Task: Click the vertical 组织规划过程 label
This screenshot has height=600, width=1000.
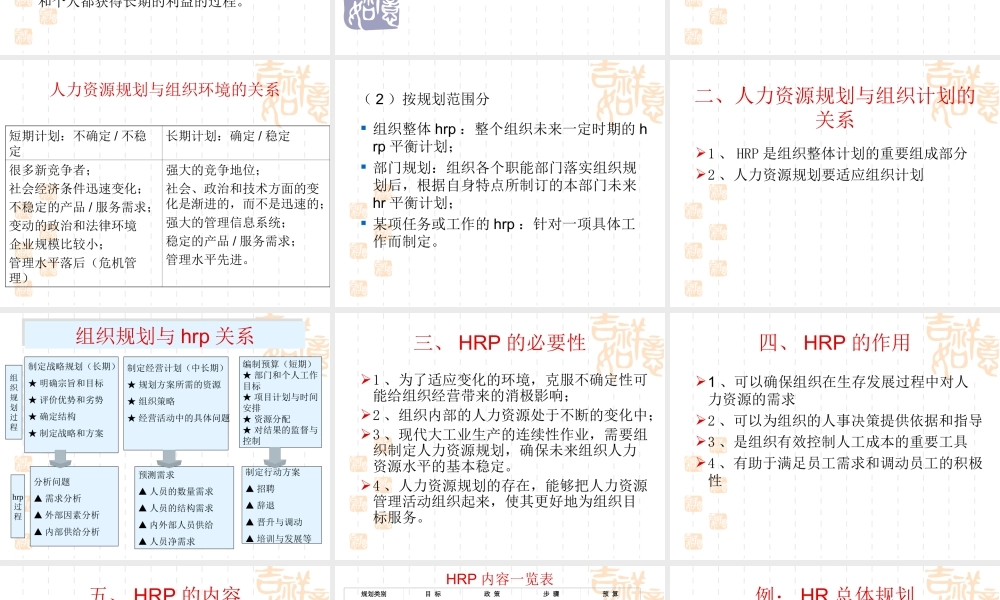Action: pos(14,402)
